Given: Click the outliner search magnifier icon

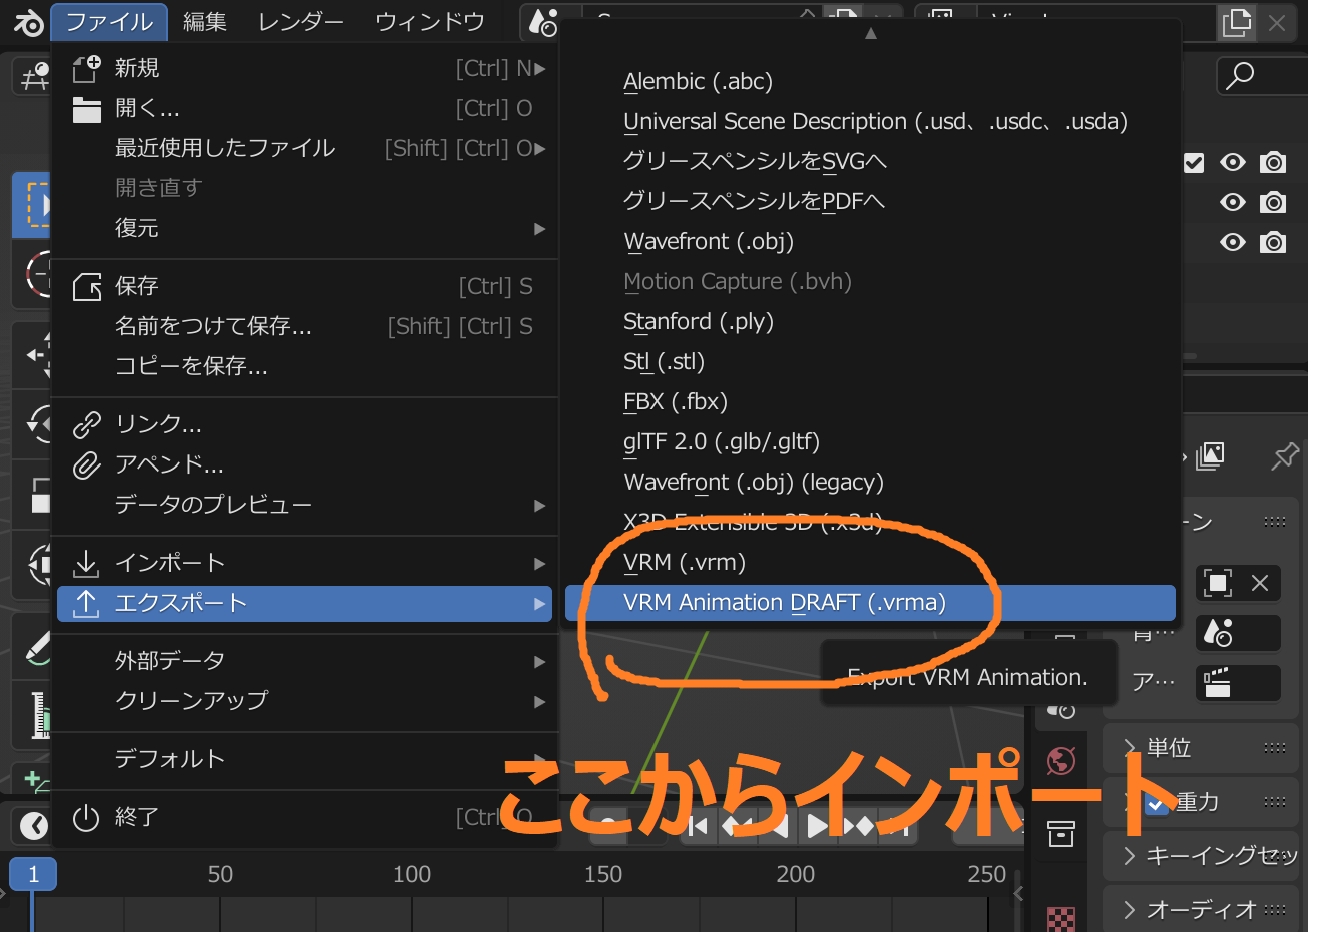Looking at the screenshot, I should [x=1240, y=75].
